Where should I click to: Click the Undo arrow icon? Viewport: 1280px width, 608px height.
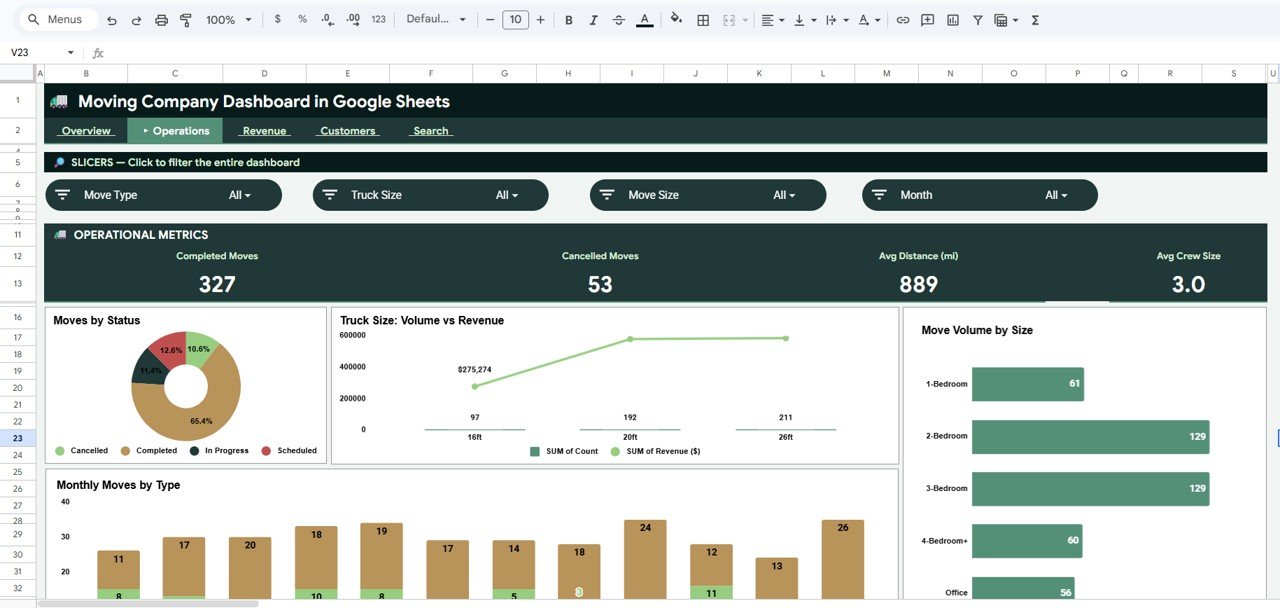coord(111,20)
